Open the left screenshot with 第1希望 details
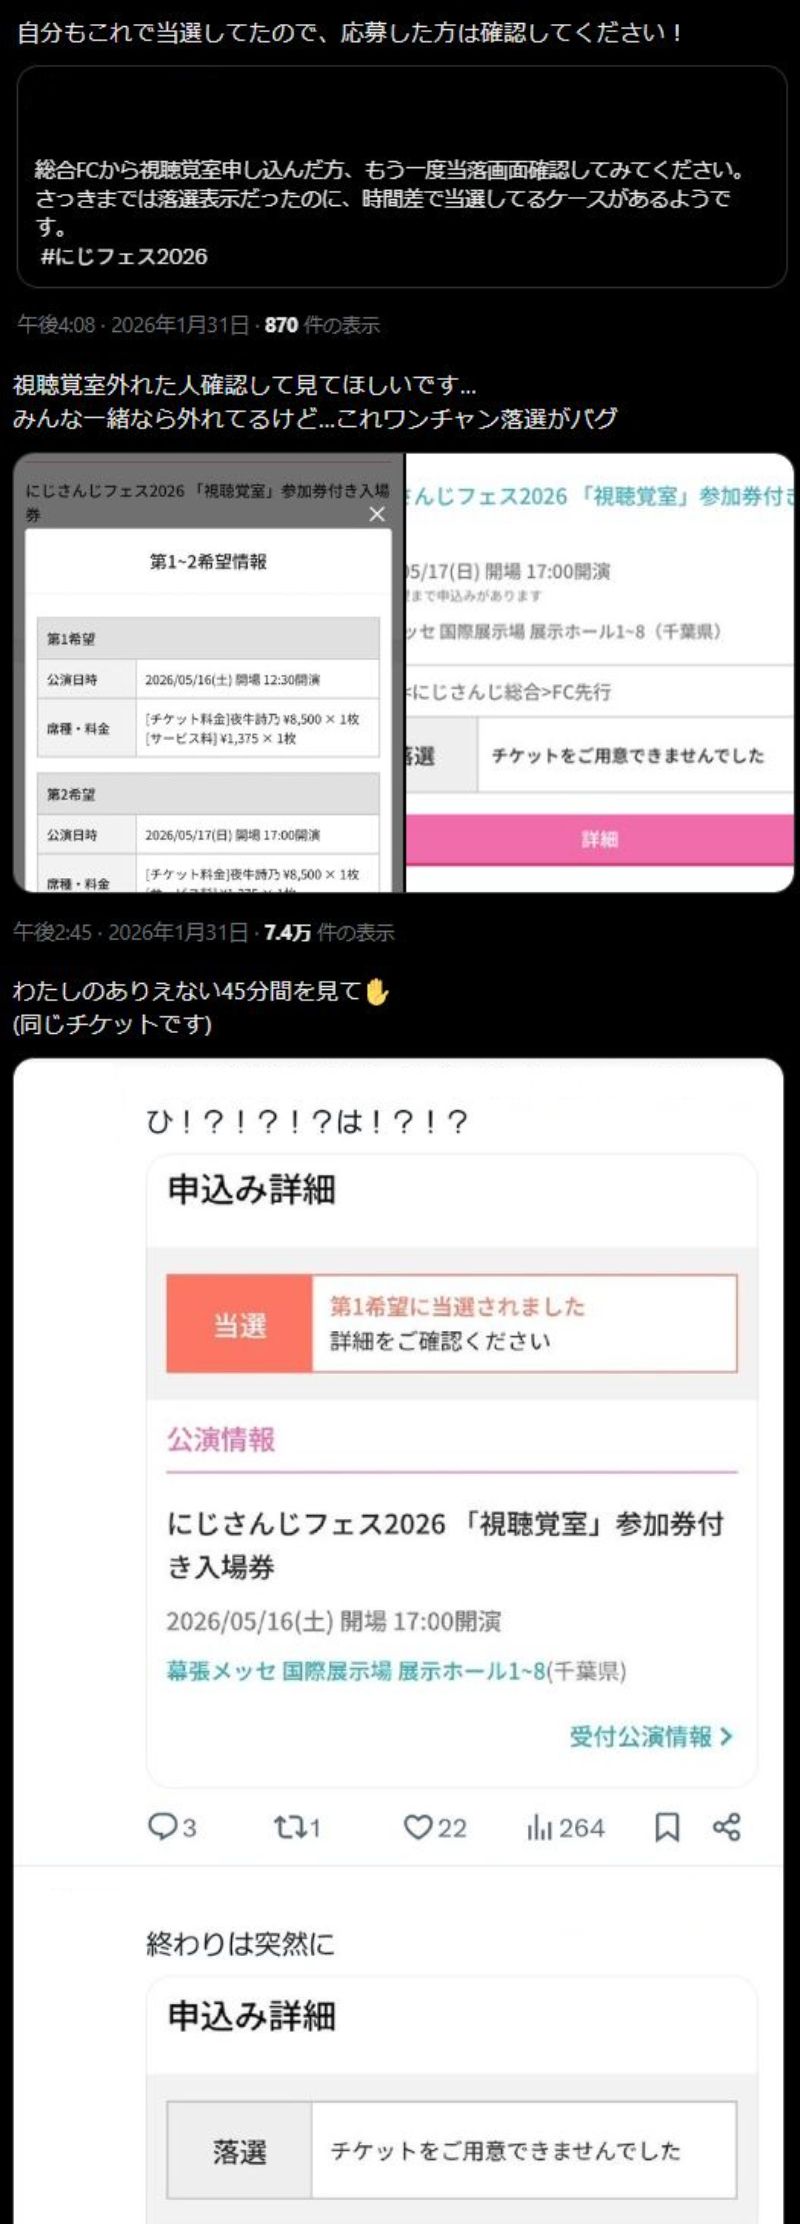This screenshot has height=2224, width=800. 208,672
